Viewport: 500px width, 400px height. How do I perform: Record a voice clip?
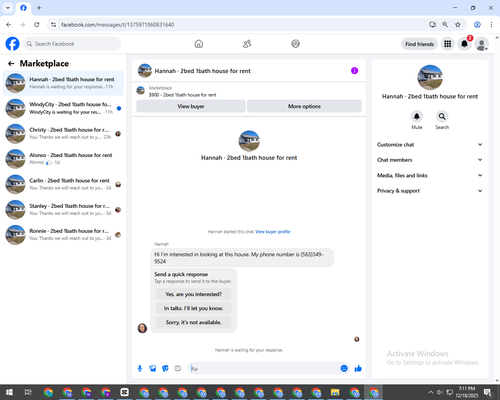[x=140, y=368]
